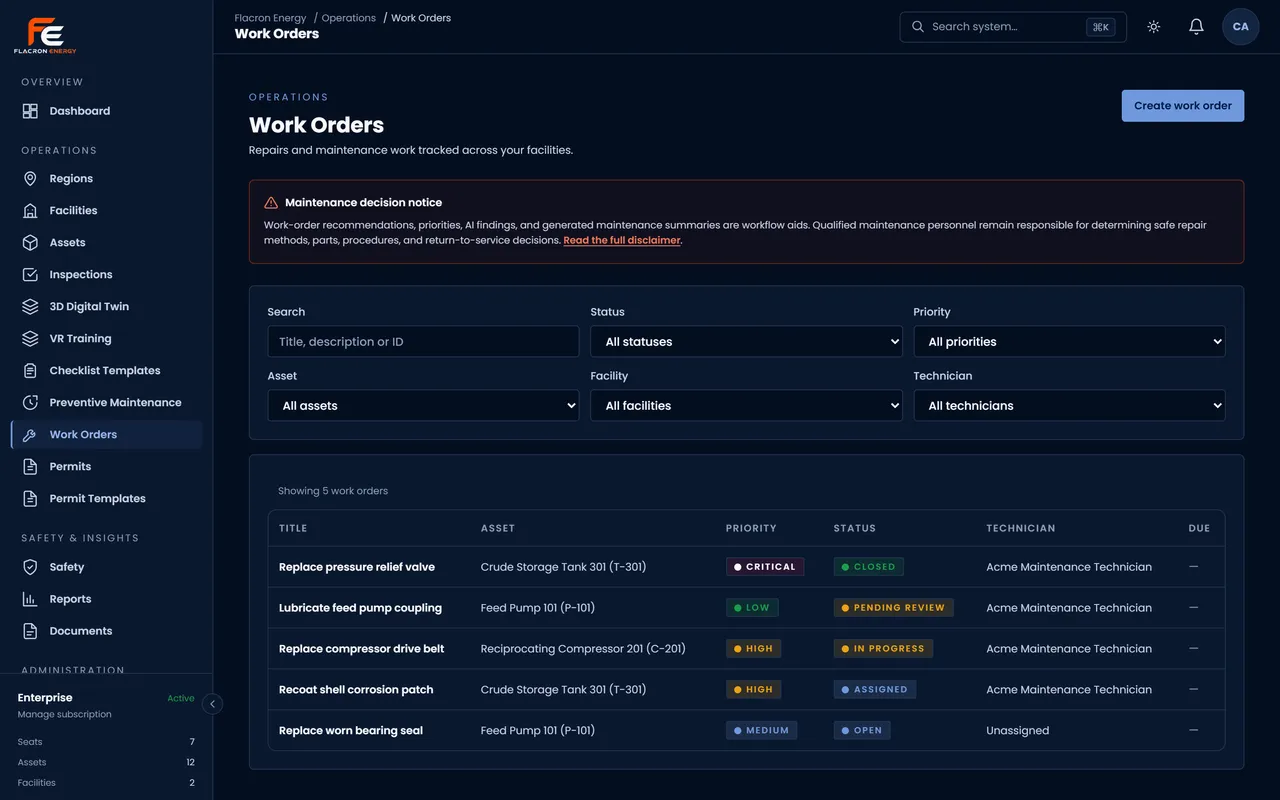1280x800 pixels.
Task: Click Flacron Energy in the breadcrumb
Action: click(x=270, y=18)
